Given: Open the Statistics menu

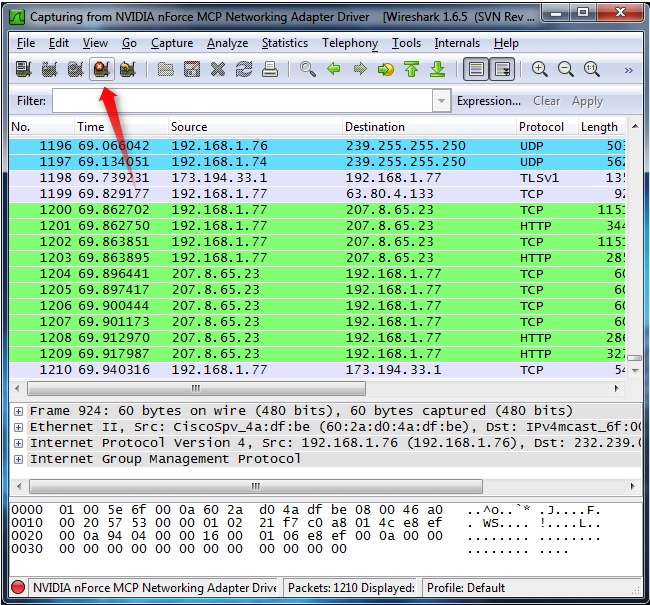Looking at the screenshot, I should click(285, 43).
